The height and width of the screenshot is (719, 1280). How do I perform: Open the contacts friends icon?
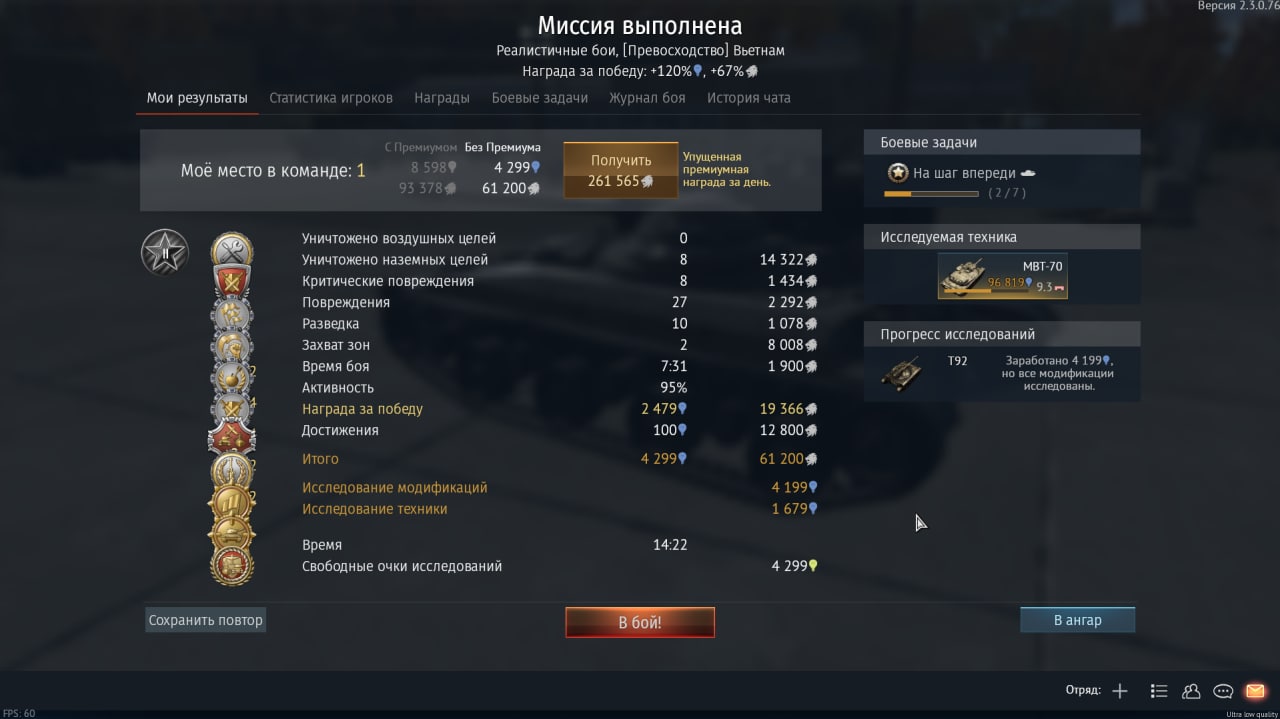(1191, 691)
